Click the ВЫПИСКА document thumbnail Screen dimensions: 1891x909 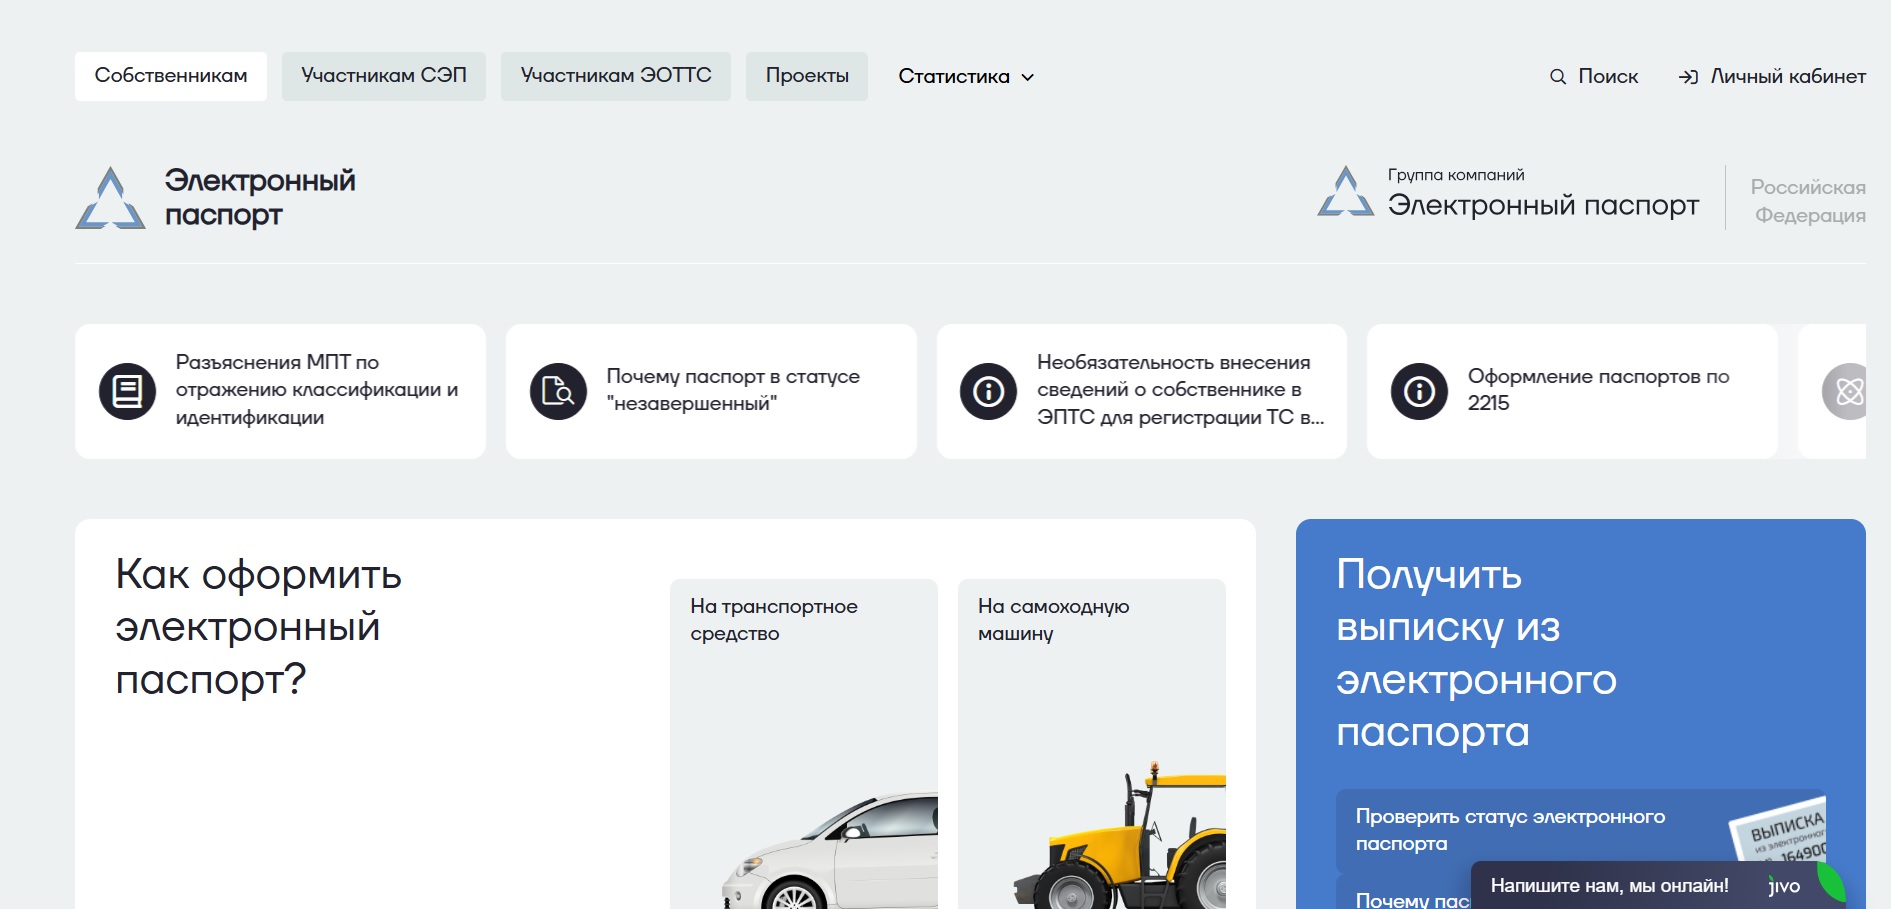(x=1780, y=831)
